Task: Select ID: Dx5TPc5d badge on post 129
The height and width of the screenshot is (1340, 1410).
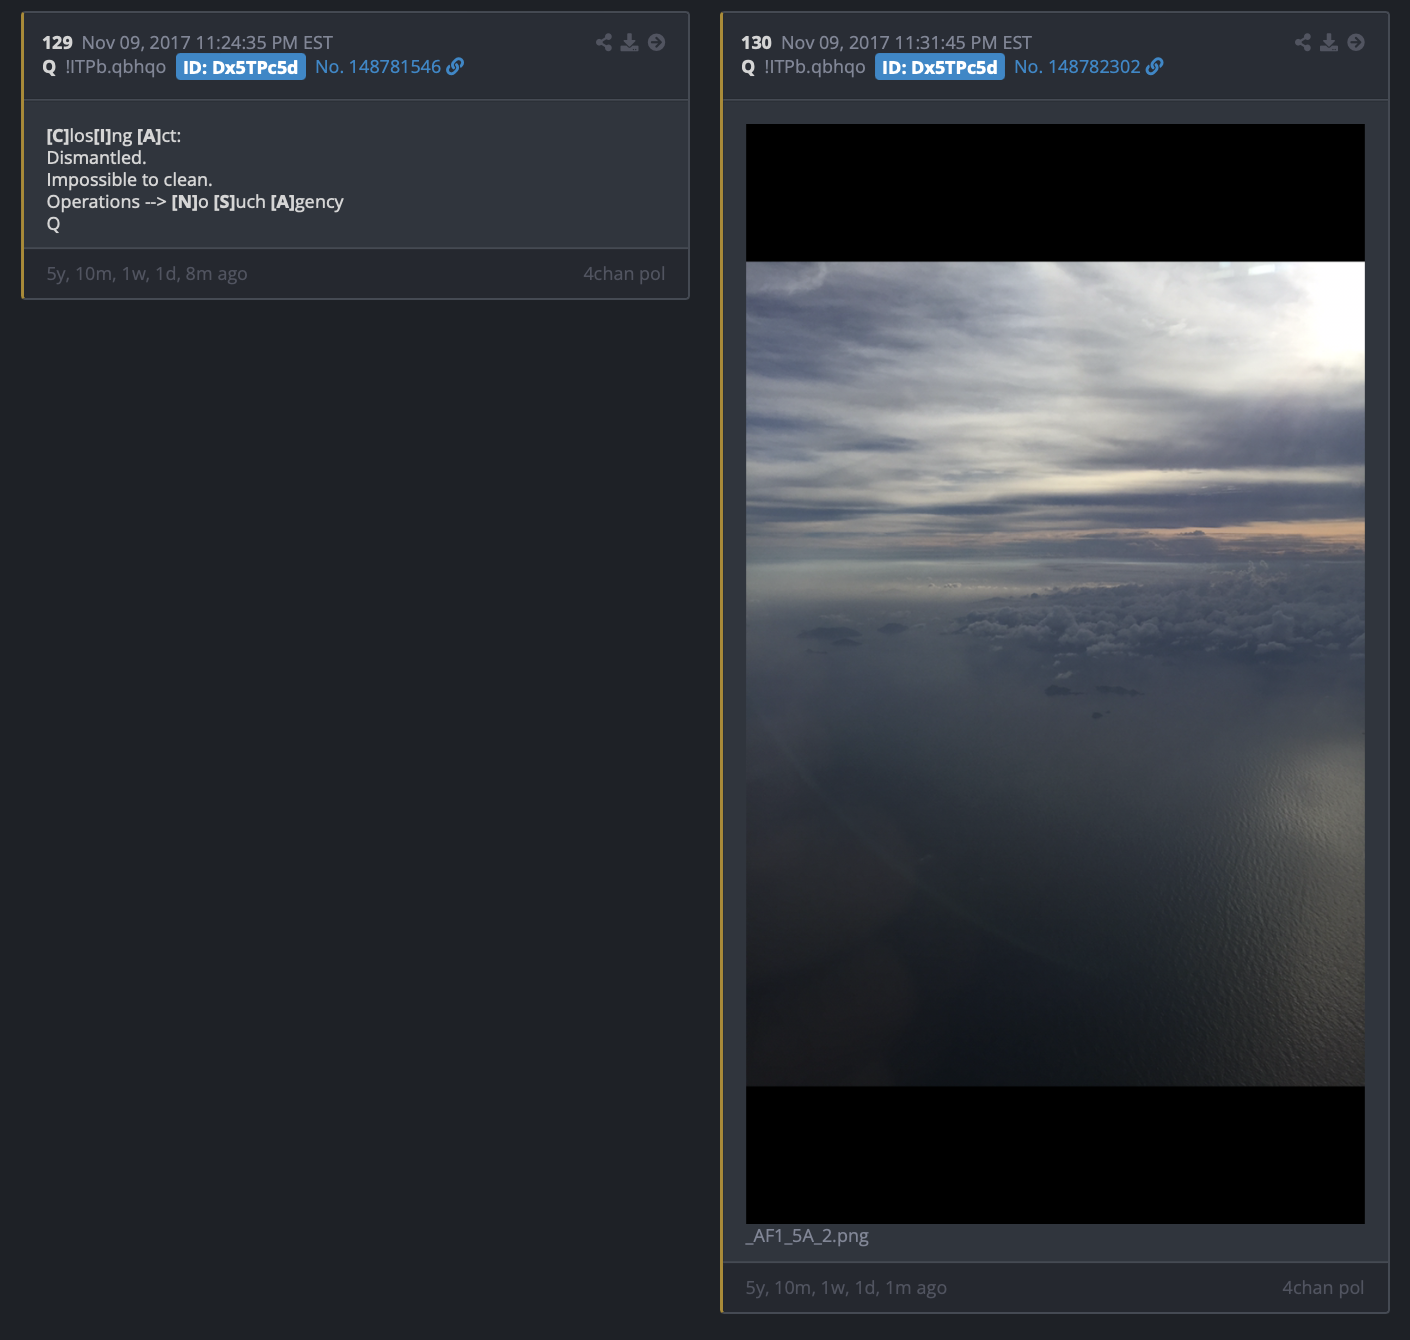Action: tap(241, 67)
